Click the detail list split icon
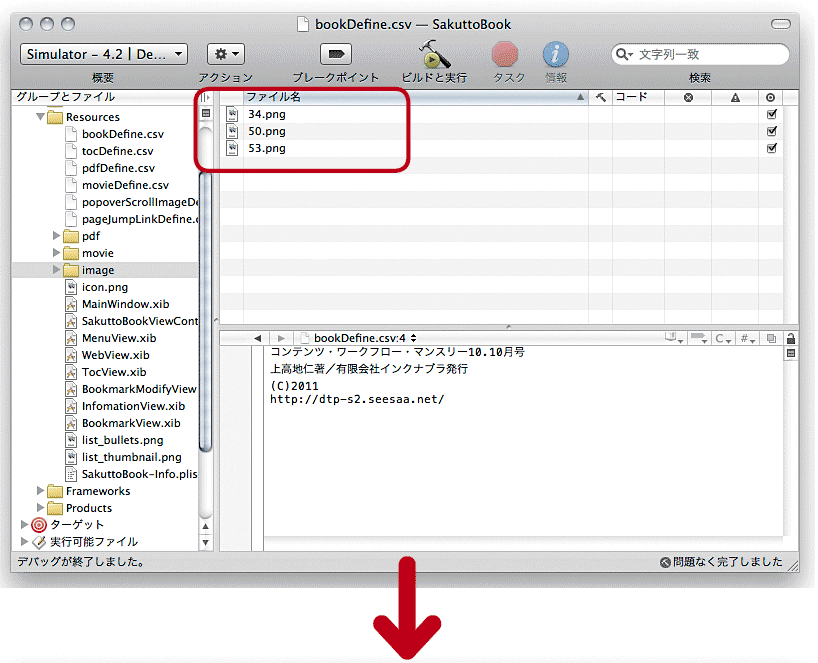 pos(206,113)
